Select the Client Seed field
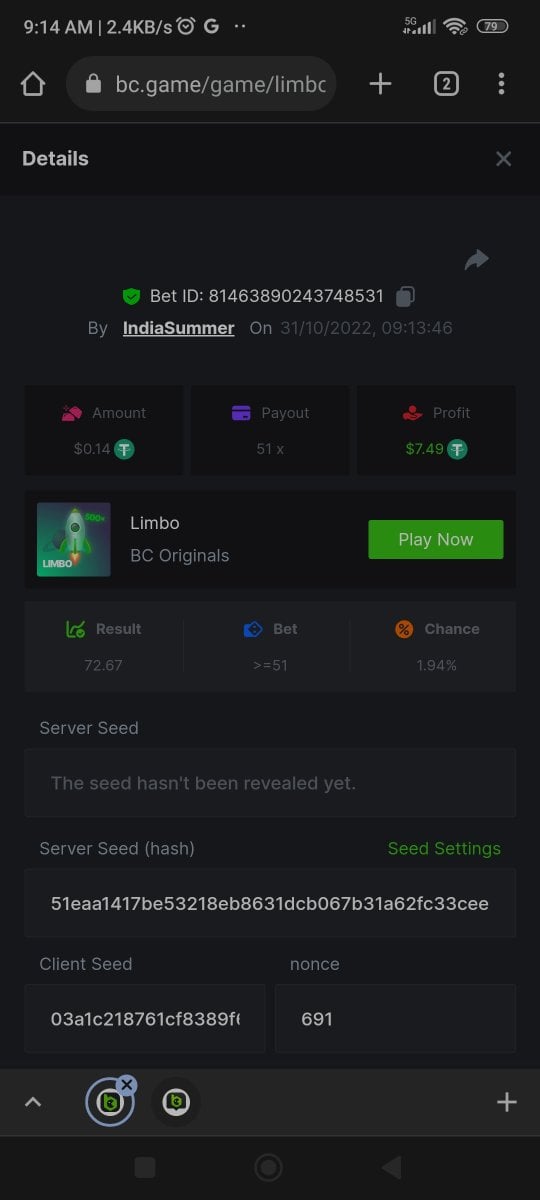Image resolution: width=540 pixels, height=1200 pixels. coord(145,1019)
